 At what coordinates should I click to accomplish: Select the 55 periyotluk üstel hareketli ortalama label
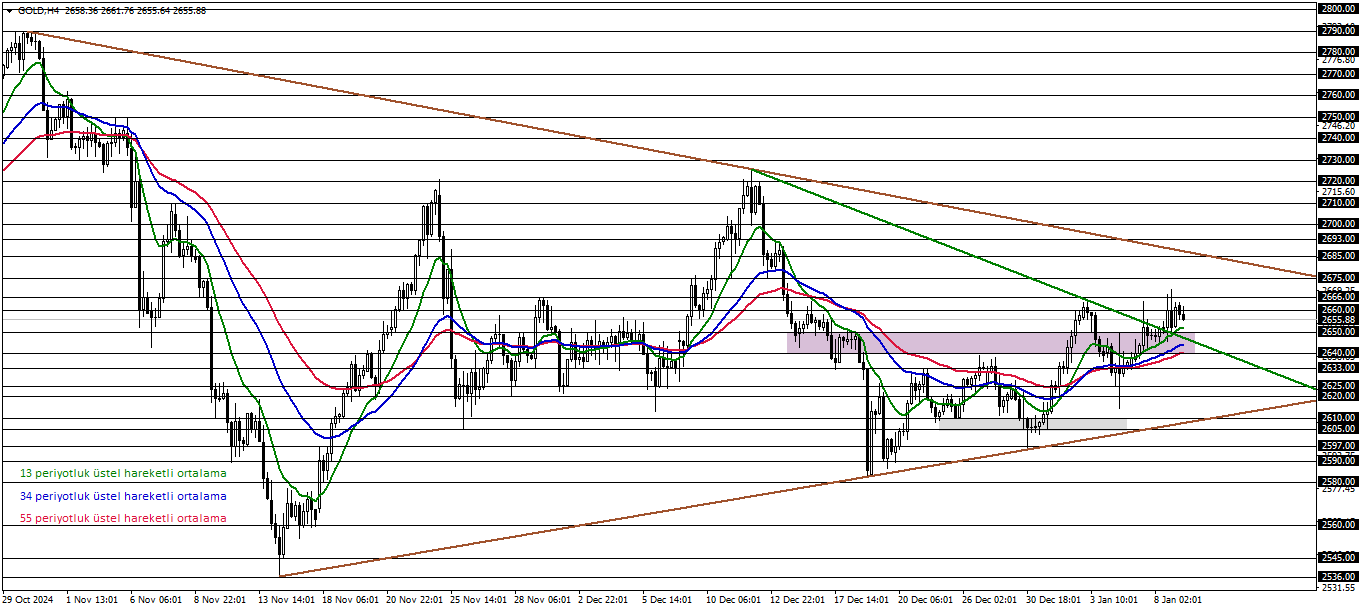point(123,518)
